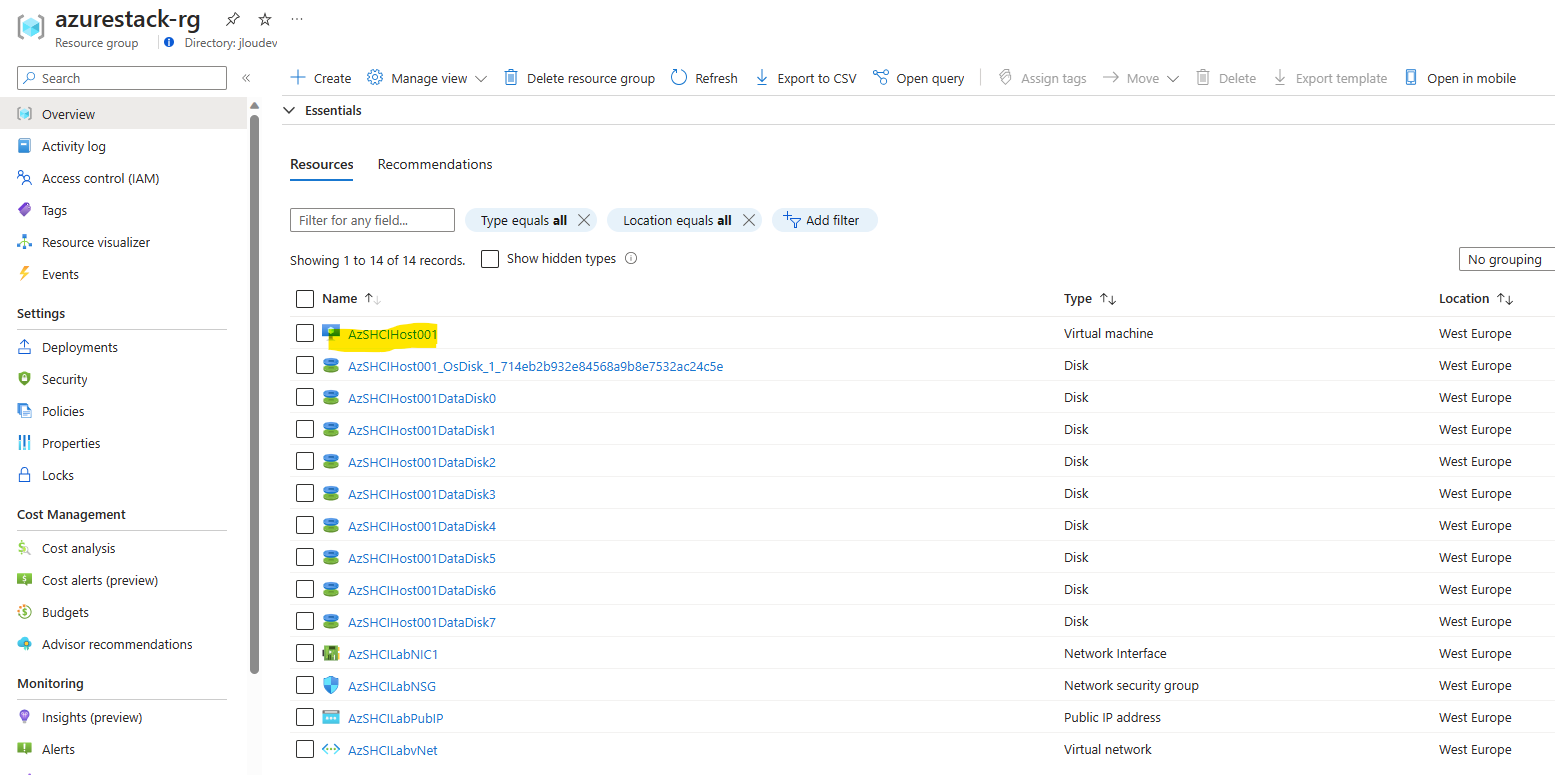Open the No grouping dropdown
The height and width of the screenshot is (775, 1555).
[x=1506, y=259]
